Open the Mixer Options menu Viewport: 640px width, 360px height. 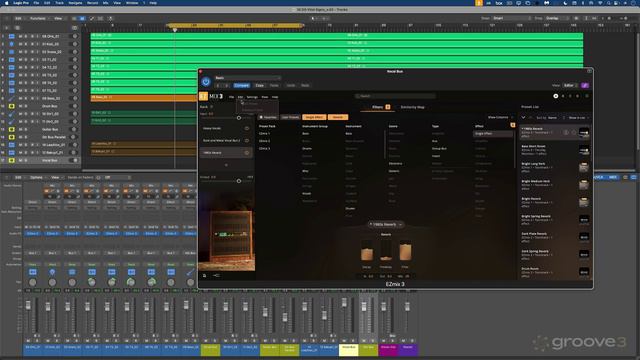click(x=36, y=178)
